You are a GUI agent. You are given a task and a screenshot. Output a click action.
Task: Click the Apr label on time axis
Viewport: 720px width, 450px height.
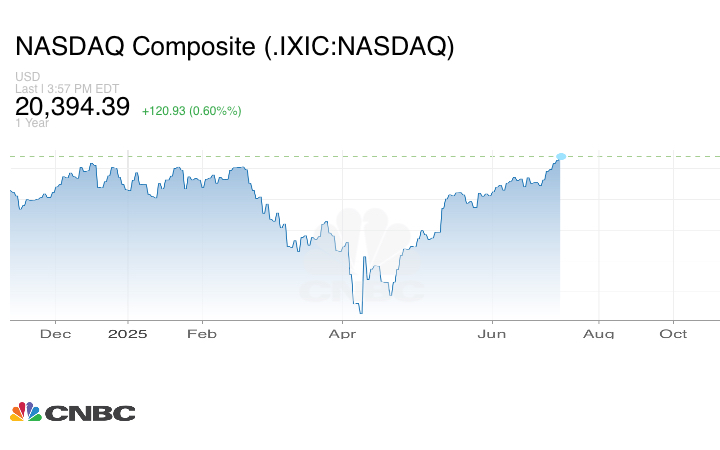343,334
